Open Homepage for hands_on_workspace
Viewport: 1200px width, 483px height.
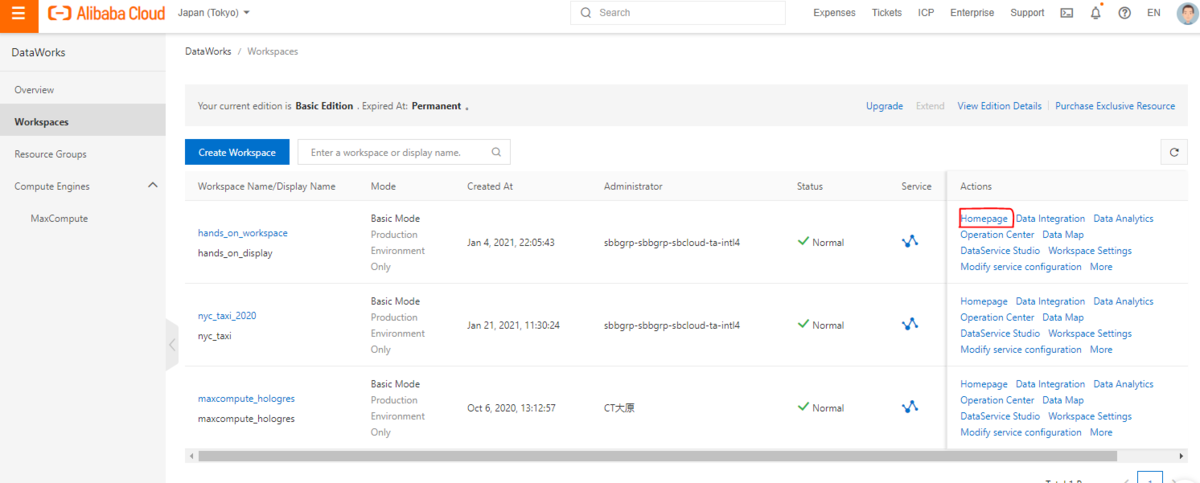(x=984, y=218)
